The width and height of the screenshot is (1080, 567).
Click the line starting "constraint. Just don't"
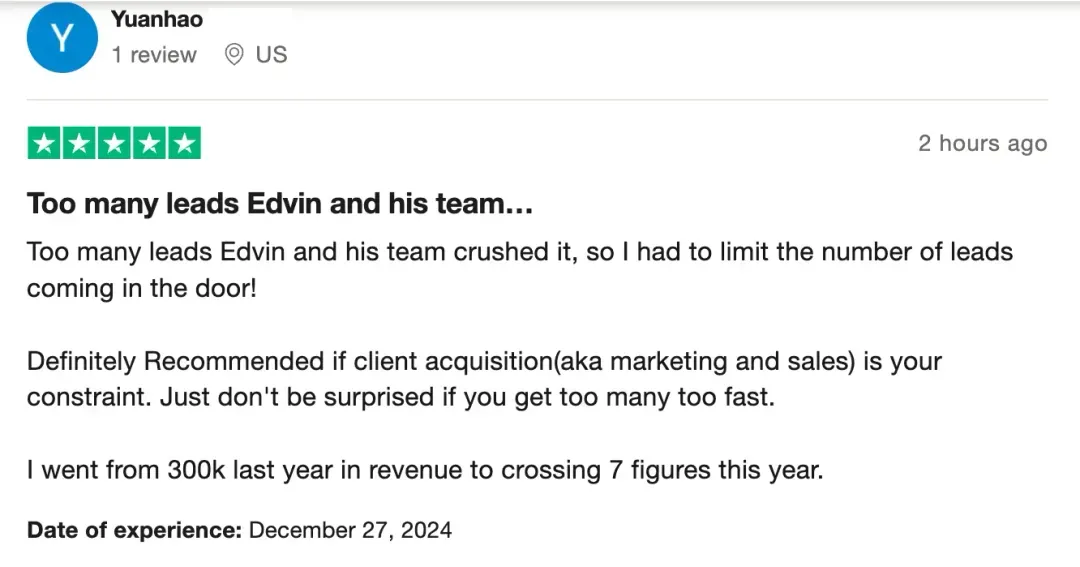[x=400, y=397]
